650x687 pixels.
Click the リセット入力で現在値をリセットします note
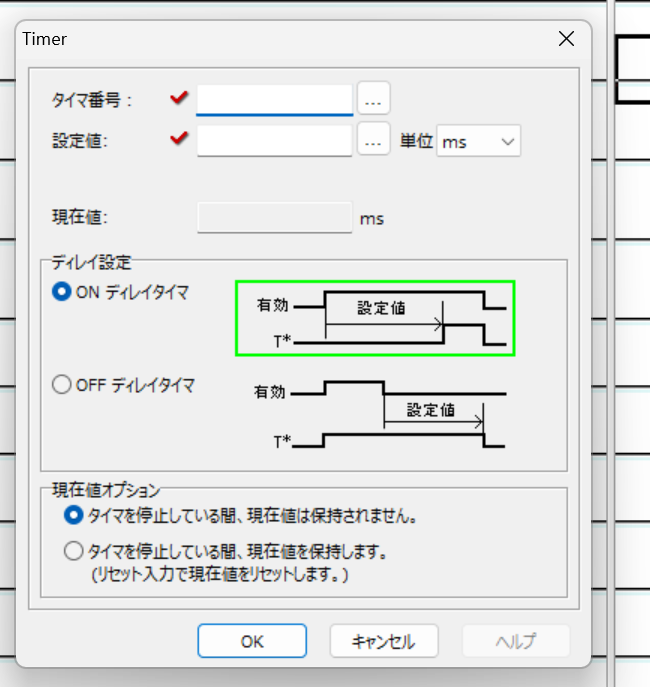pyautogui.click(x=219, y=574)
